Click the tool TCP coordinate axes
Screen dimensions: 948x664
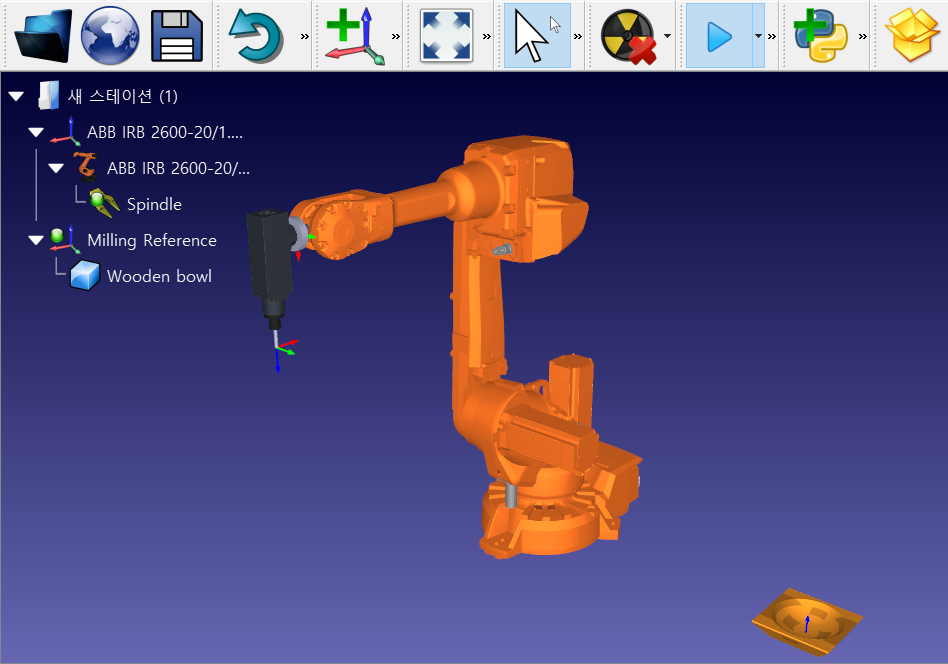coord(285,354)
